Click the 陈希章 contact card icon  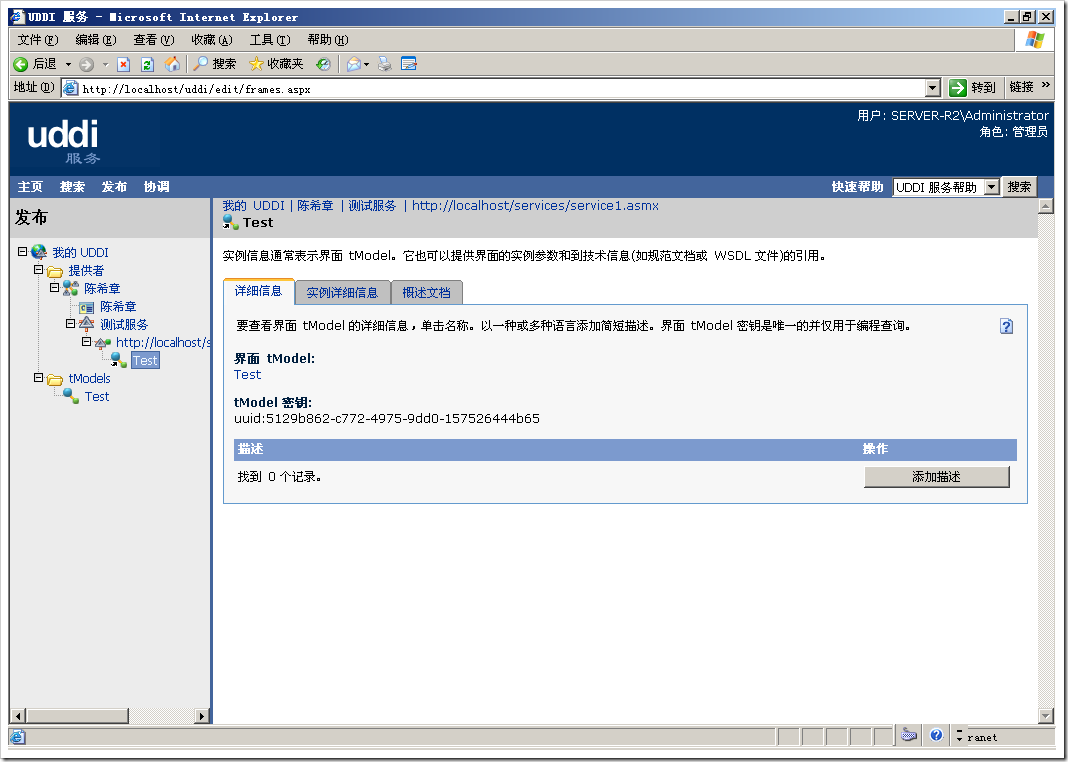coord(87,307)
